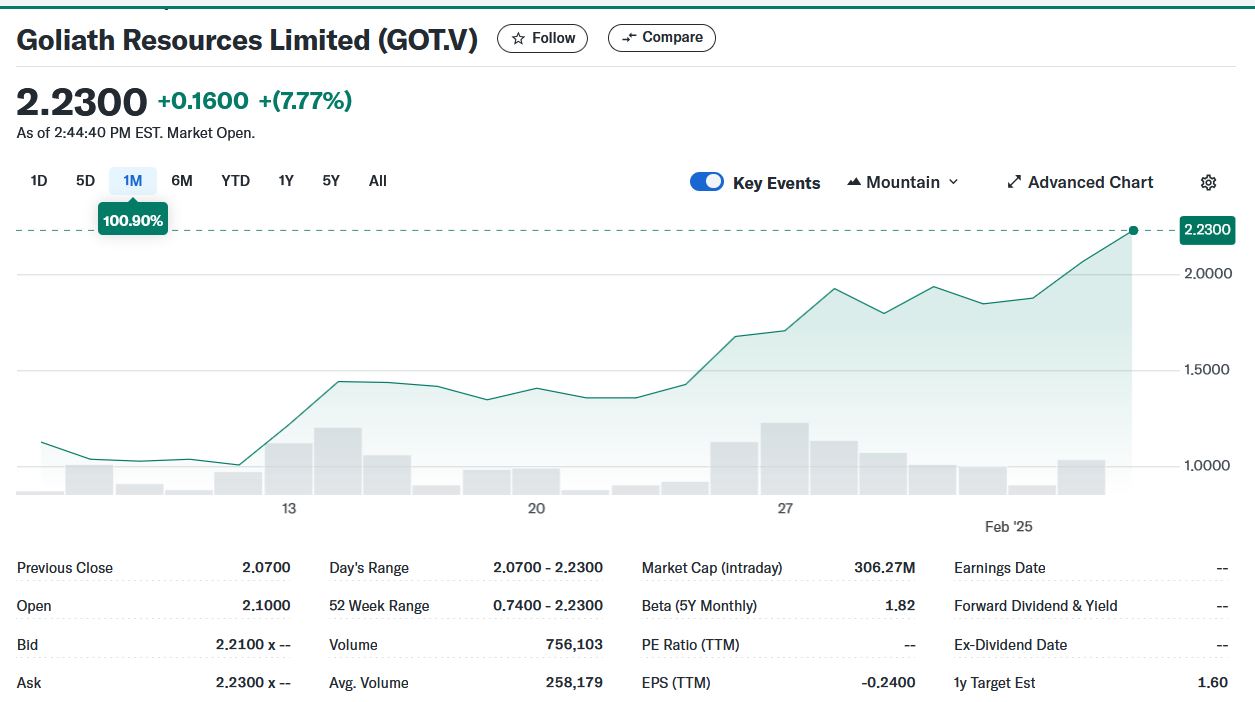1255x702 pixels.
Task: Click the Follow button
Action: coord(542,38)
